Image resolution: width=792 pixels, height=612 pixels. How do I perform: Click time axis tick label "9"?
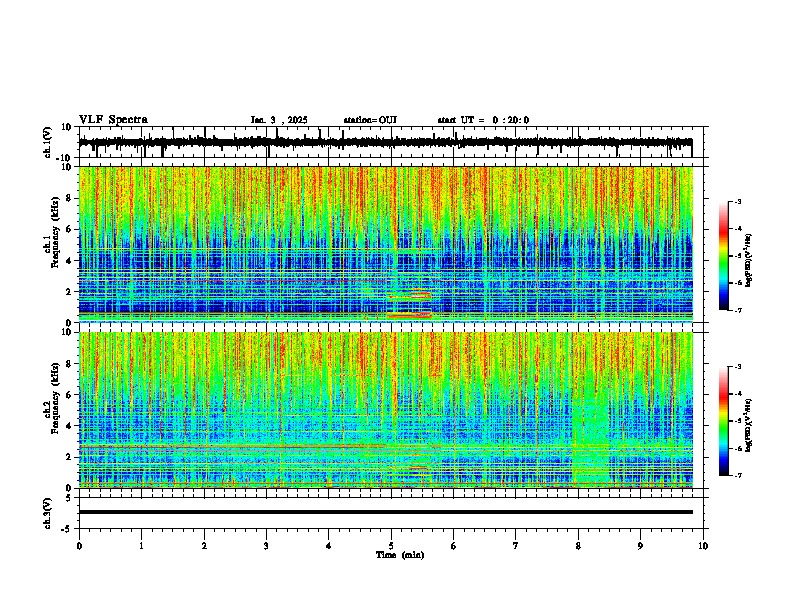click(x=640, y=546)
